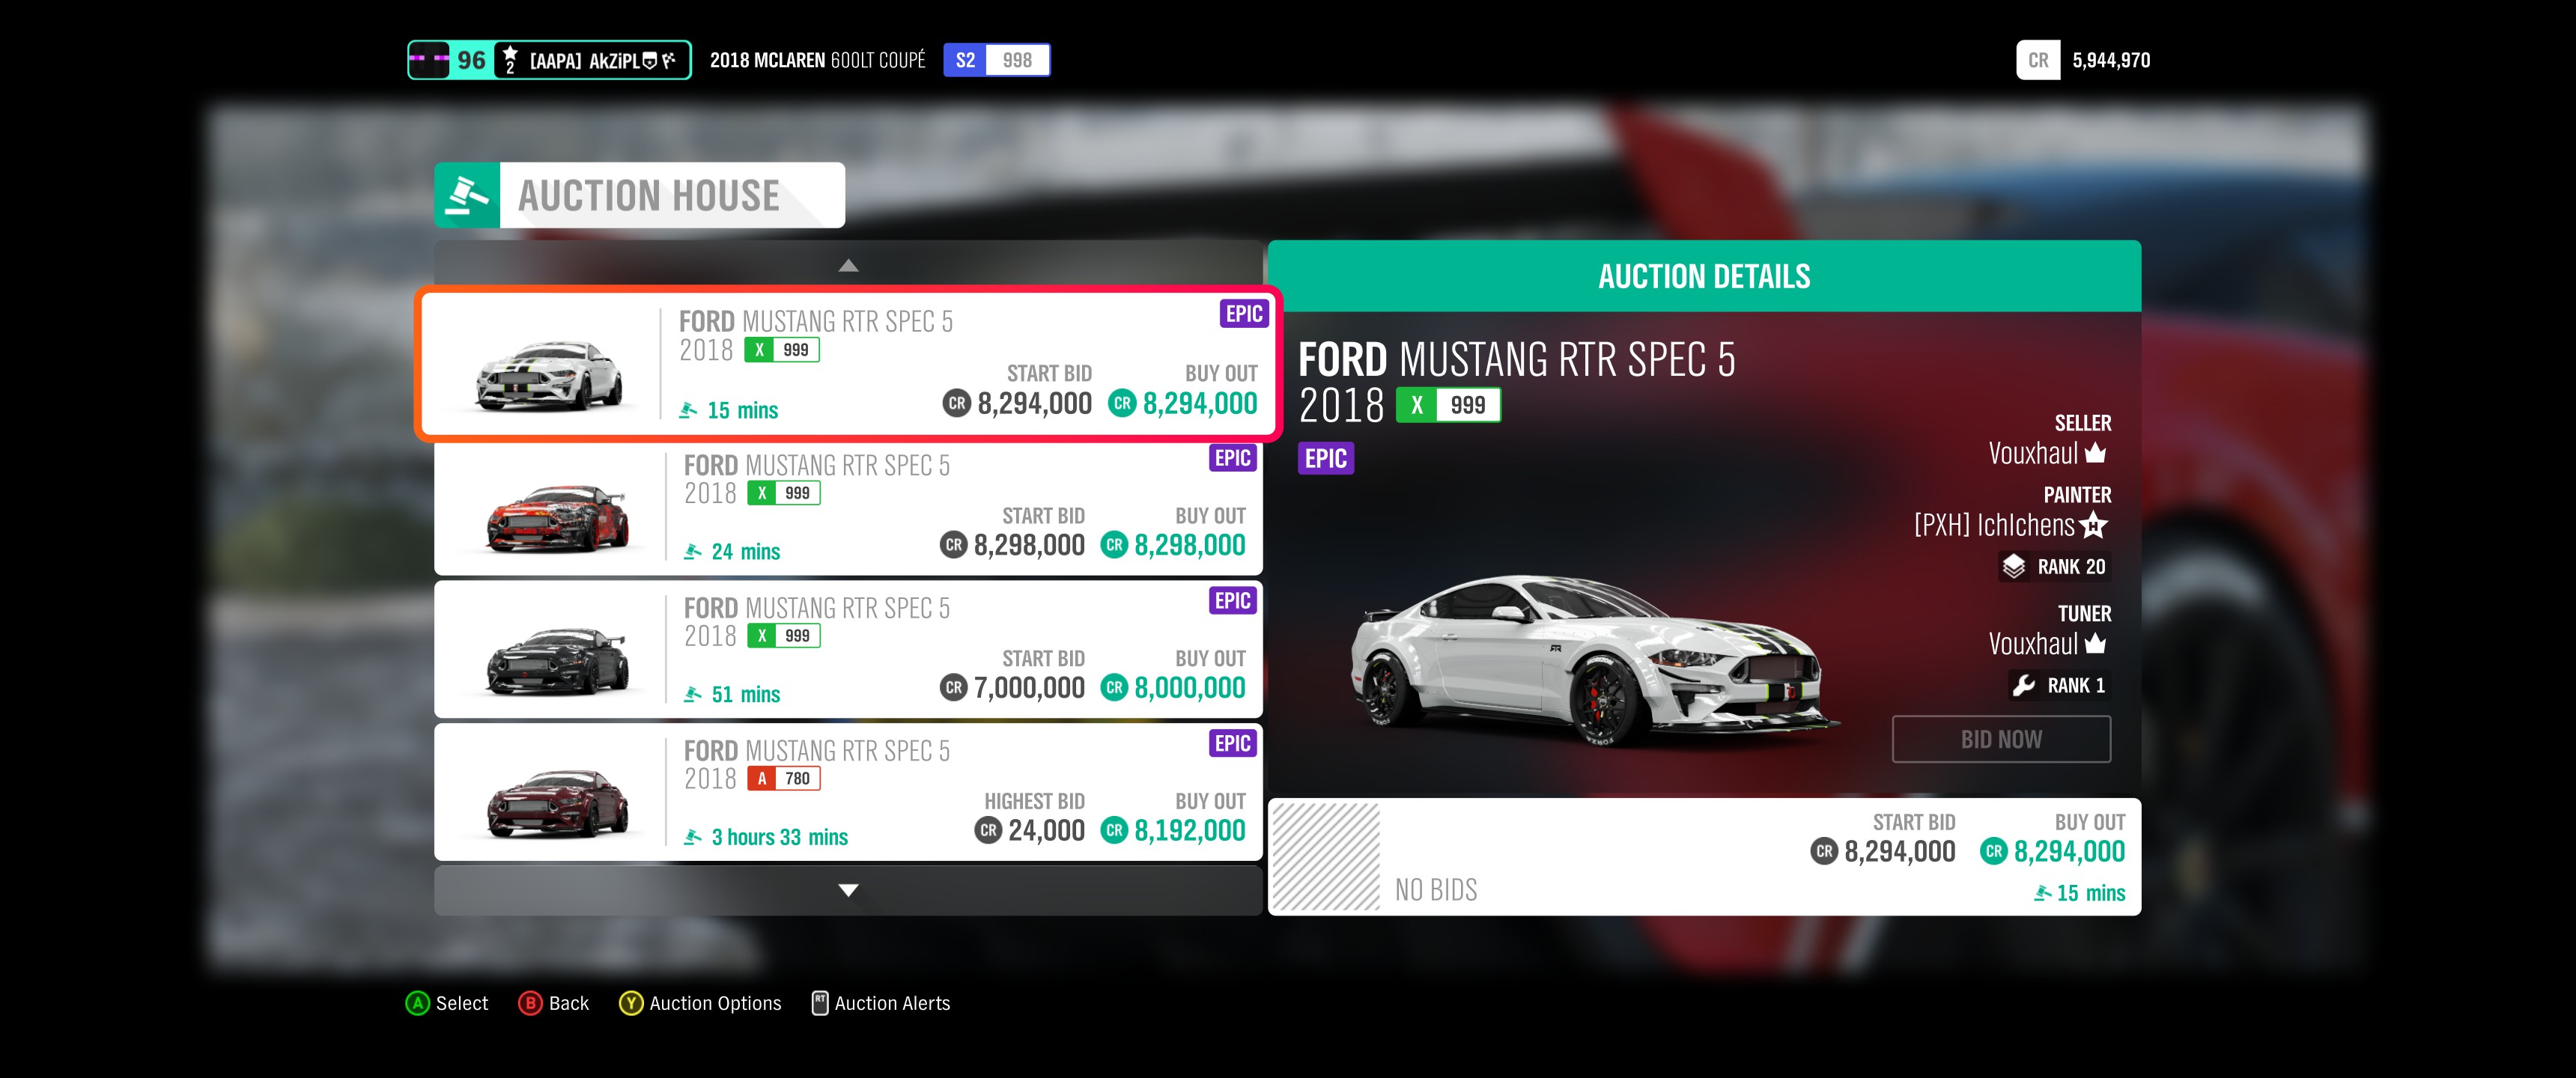Select the 24 mins Mustang listing
The width and height of the screenshot is (2576, 1078).
(848, 508)
